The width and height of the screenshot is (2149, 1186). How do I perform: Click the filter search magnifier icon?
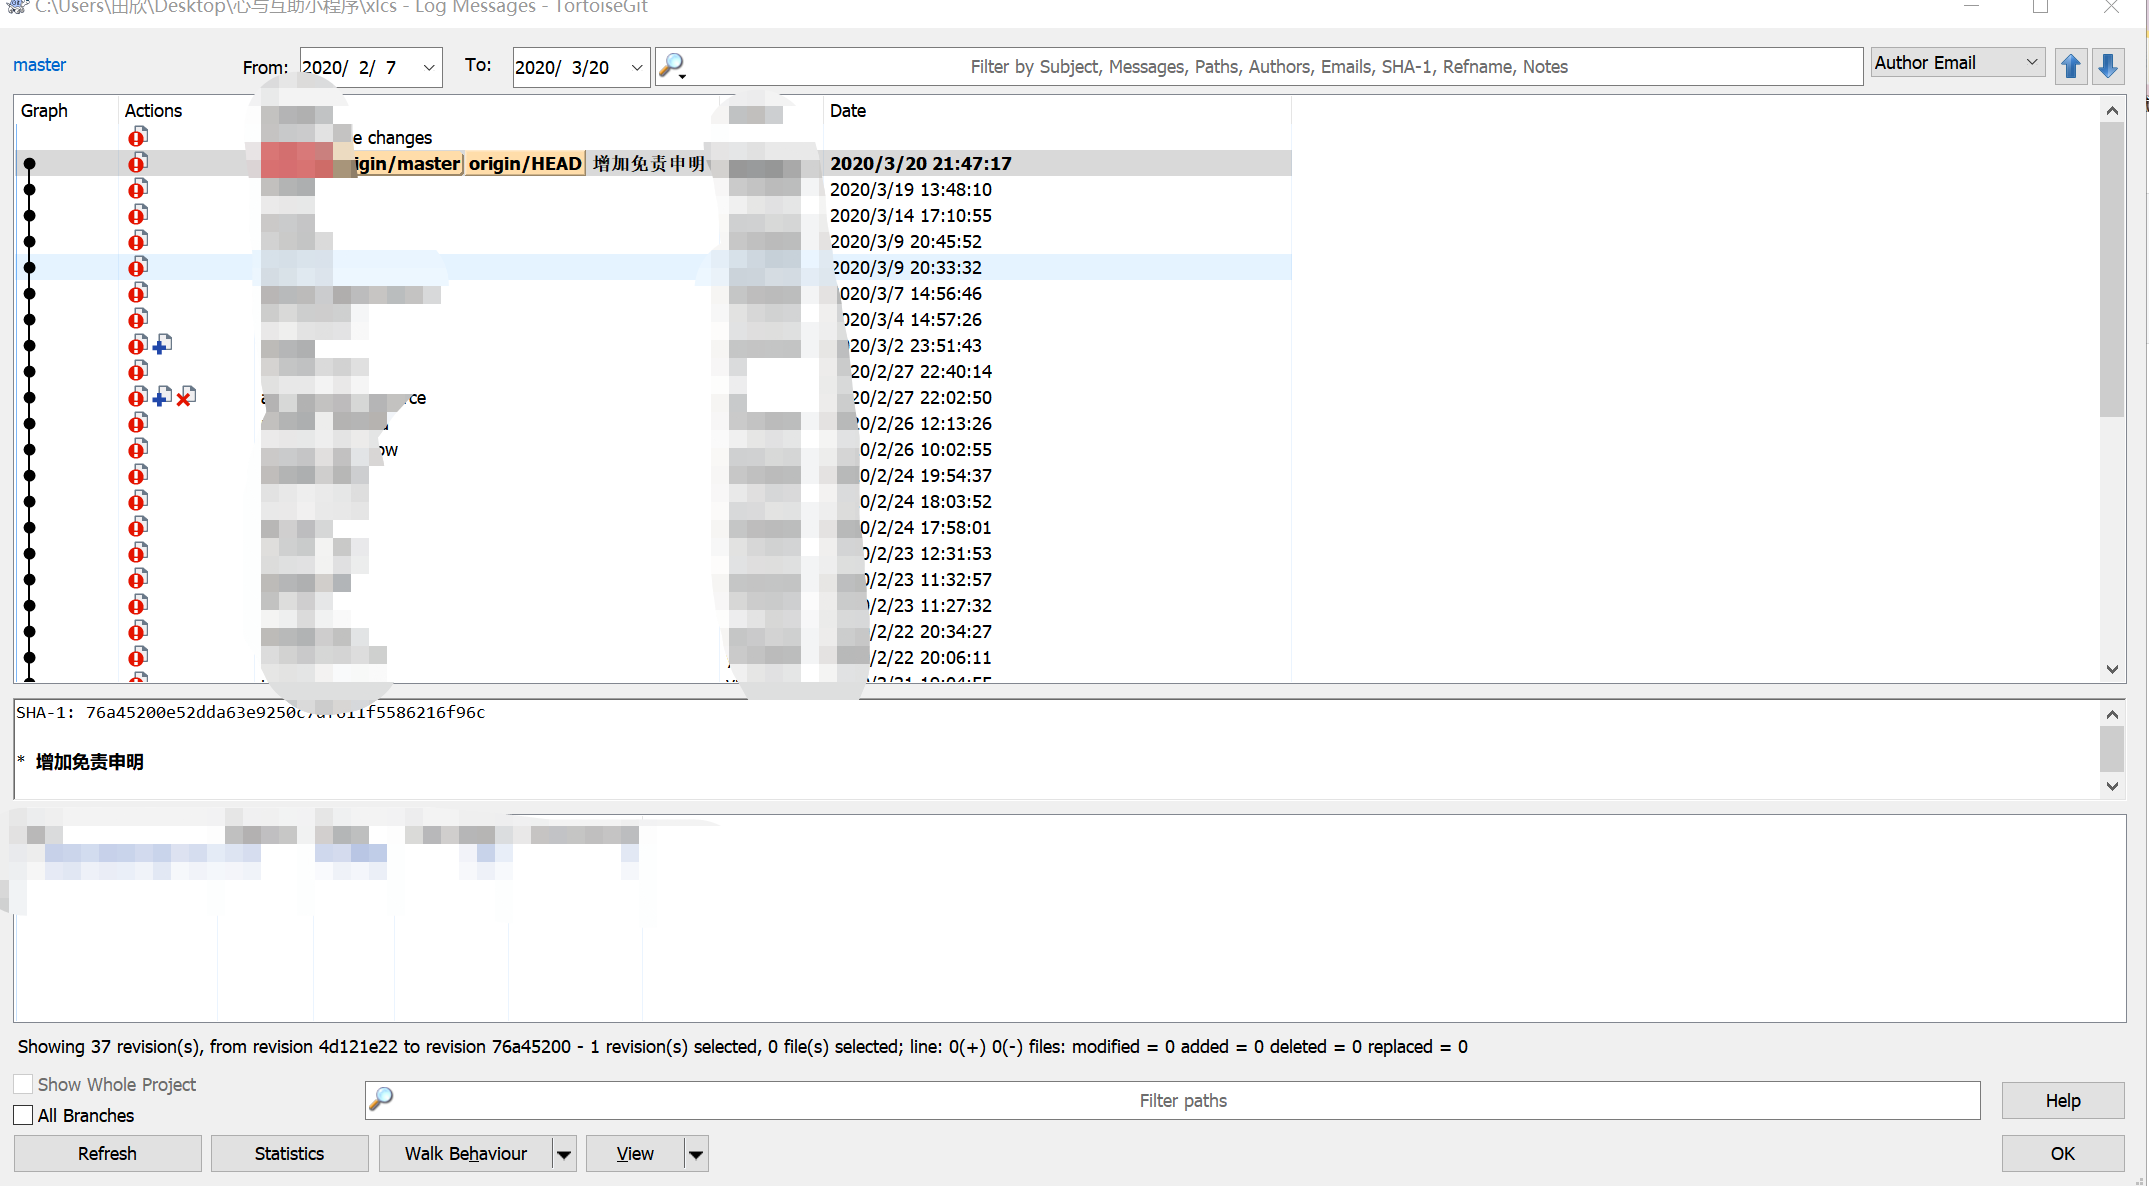click(670, 66)
